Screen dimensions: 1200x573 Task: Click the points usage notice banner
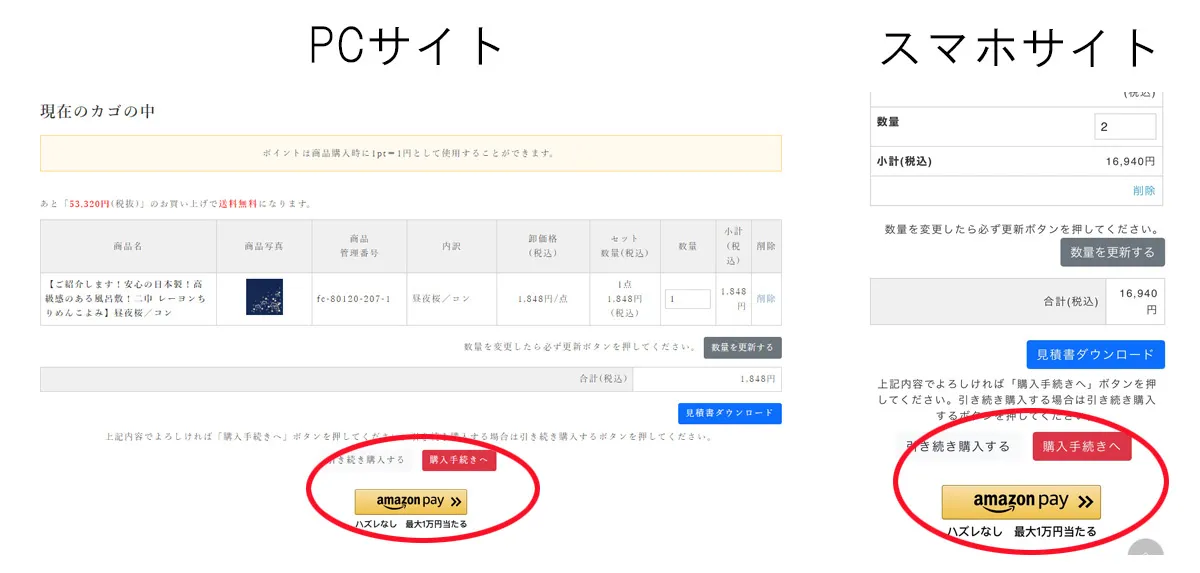(411, 153)
